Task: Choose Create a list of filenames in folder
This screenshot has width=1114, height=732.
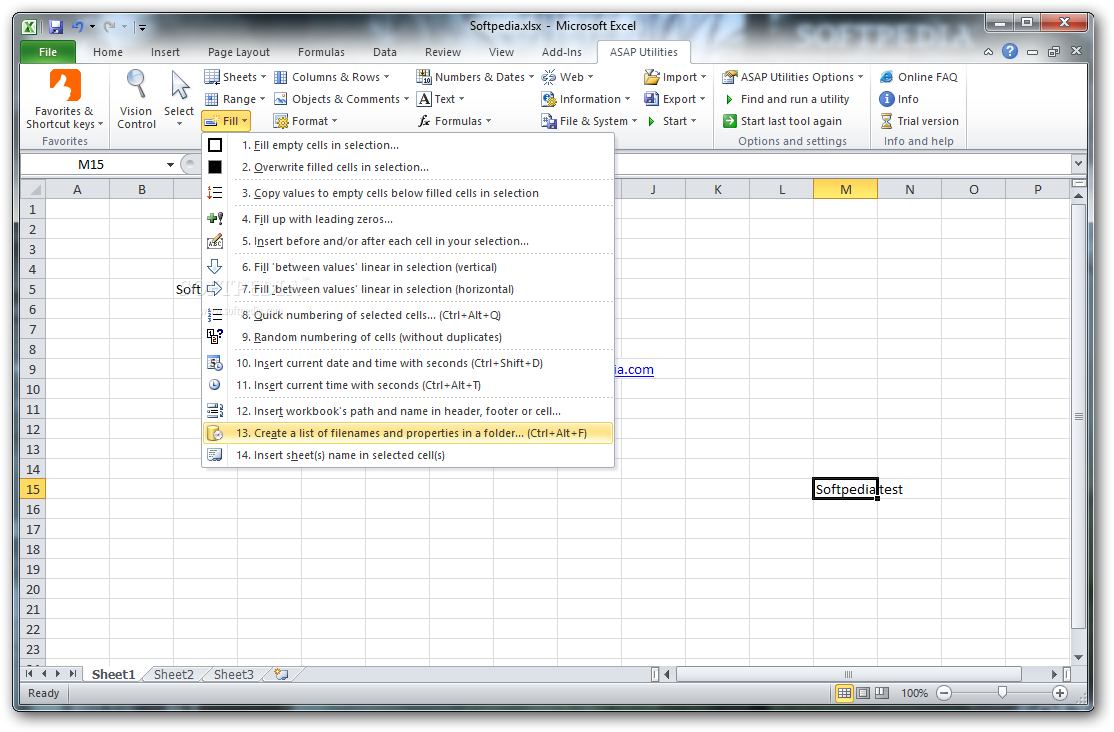Action: click(409, 433)
